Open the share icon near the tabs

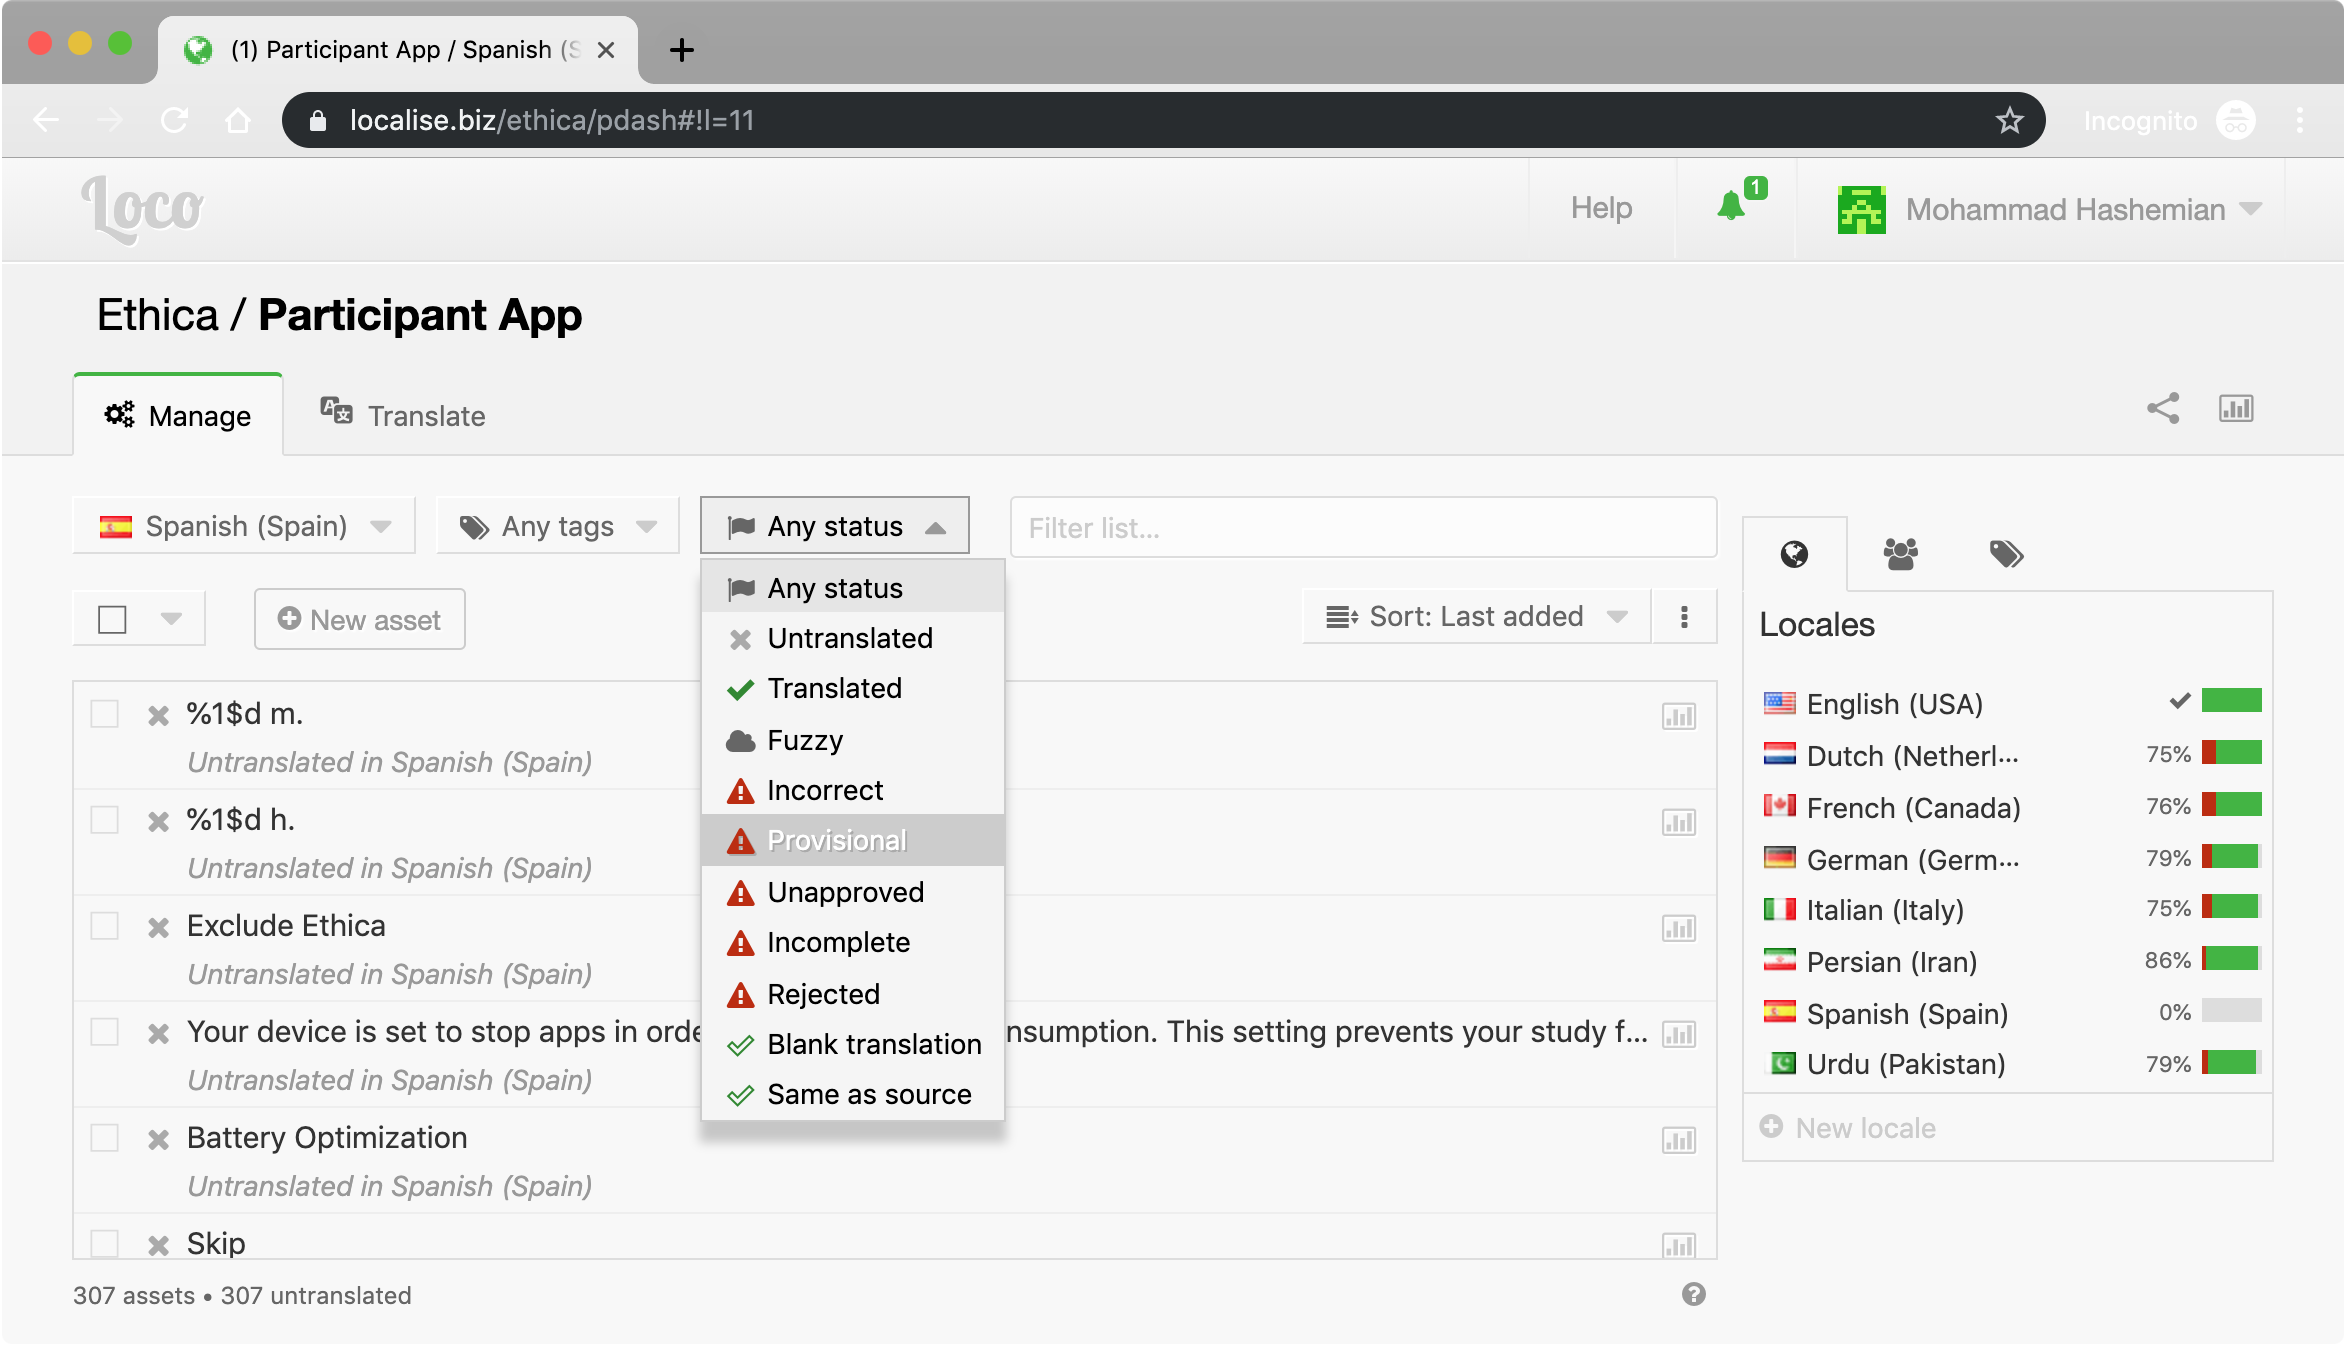pyautogui.click(x=2163, y=408)
